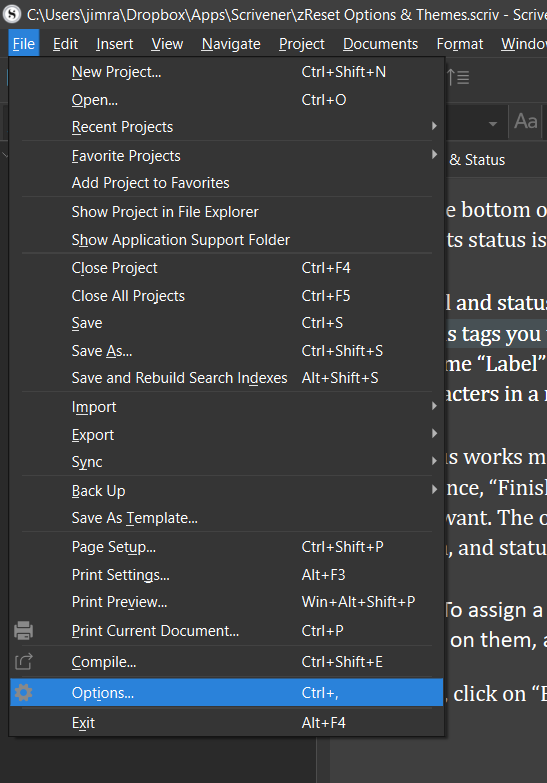The image size is (547, 783).
Task: Open the Format menu
Action: coord(460,44)
